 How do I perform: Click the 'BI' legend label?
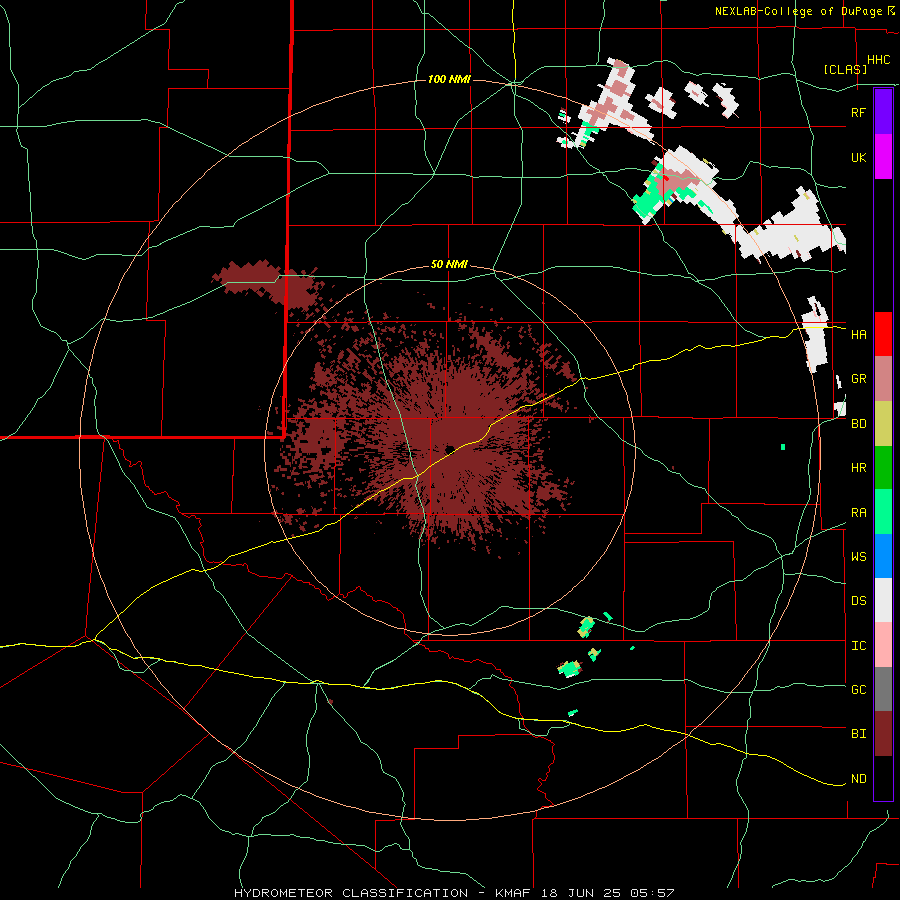pyautogui.click(x=858, y=734)
